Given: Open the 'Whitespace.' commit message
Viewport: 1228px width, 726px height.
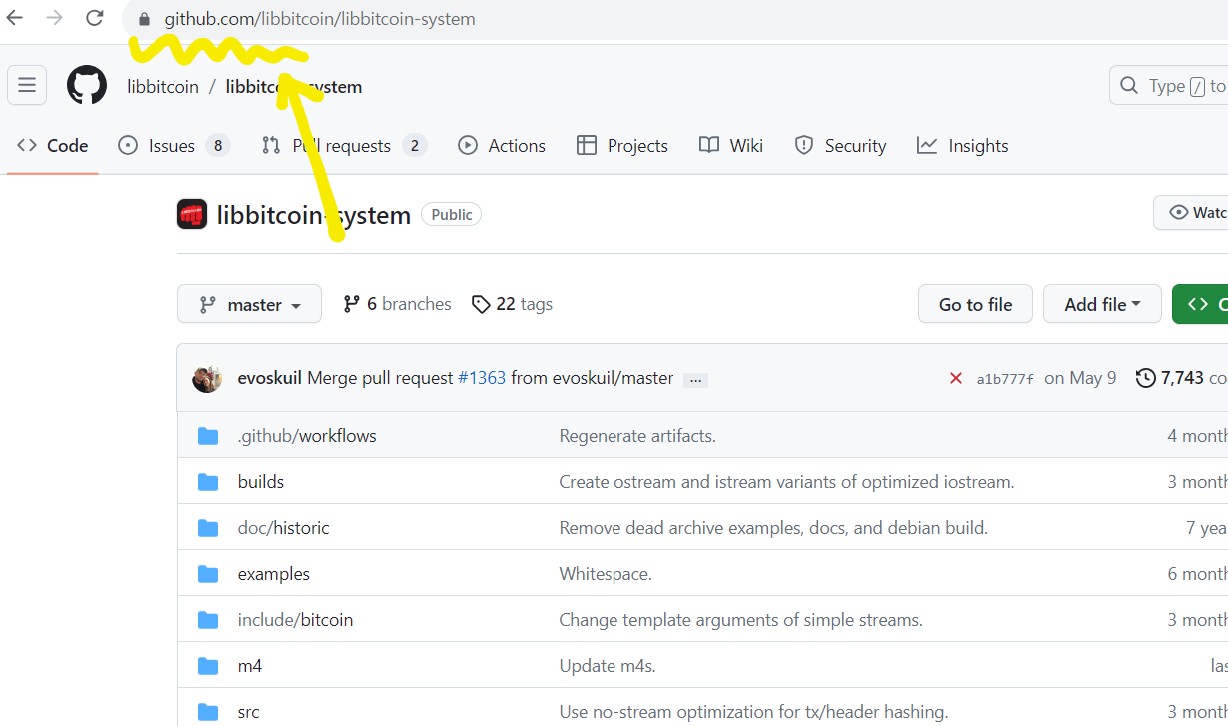Looking at the screenshot, I should pos(605,574).
